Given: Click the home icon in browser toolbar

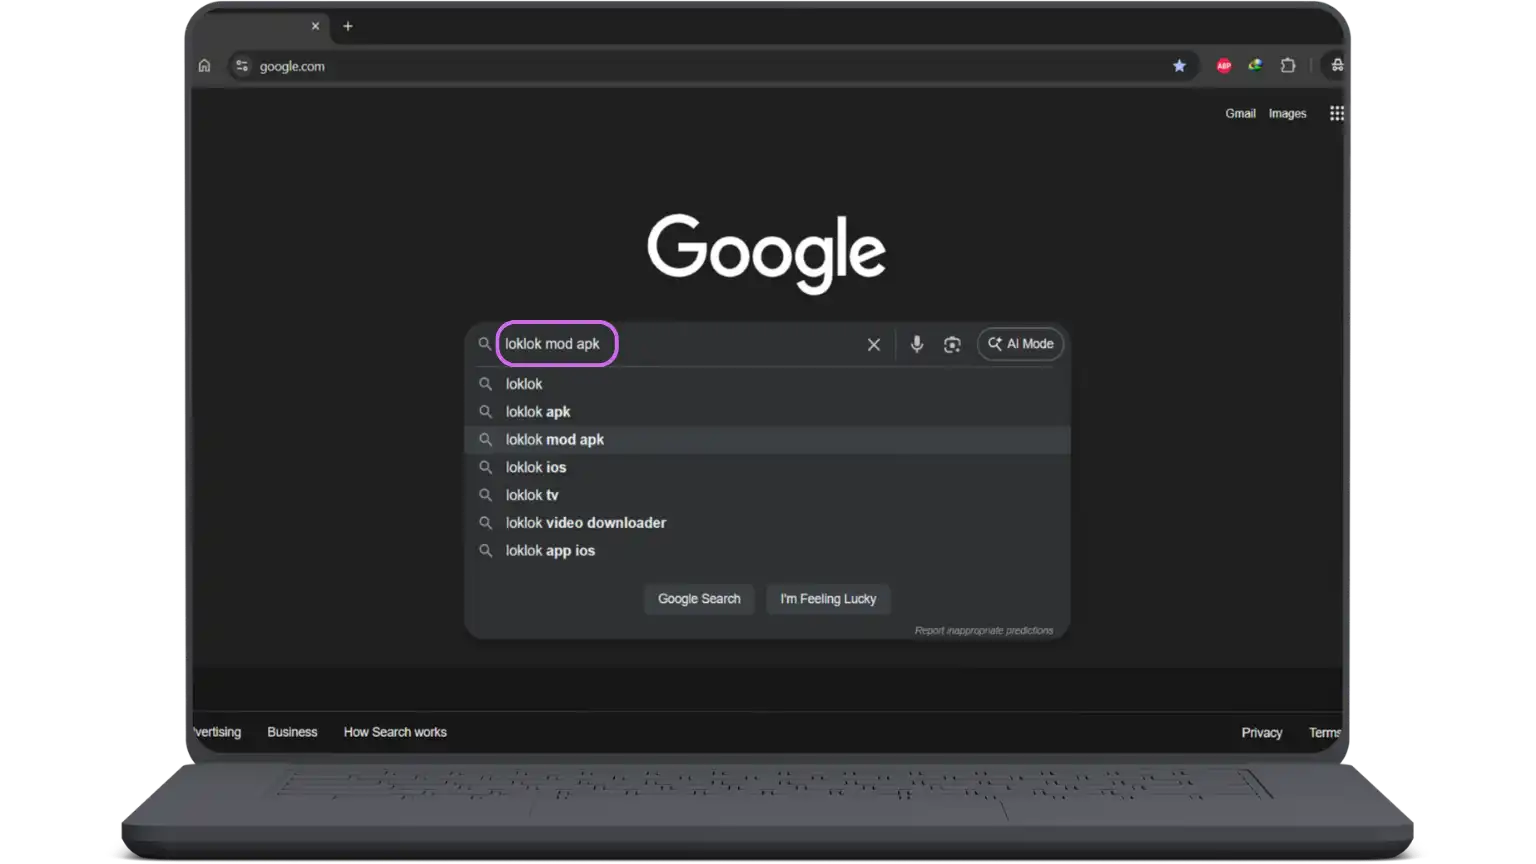Looking at the screenshot, I should click(x=204, y=66).
